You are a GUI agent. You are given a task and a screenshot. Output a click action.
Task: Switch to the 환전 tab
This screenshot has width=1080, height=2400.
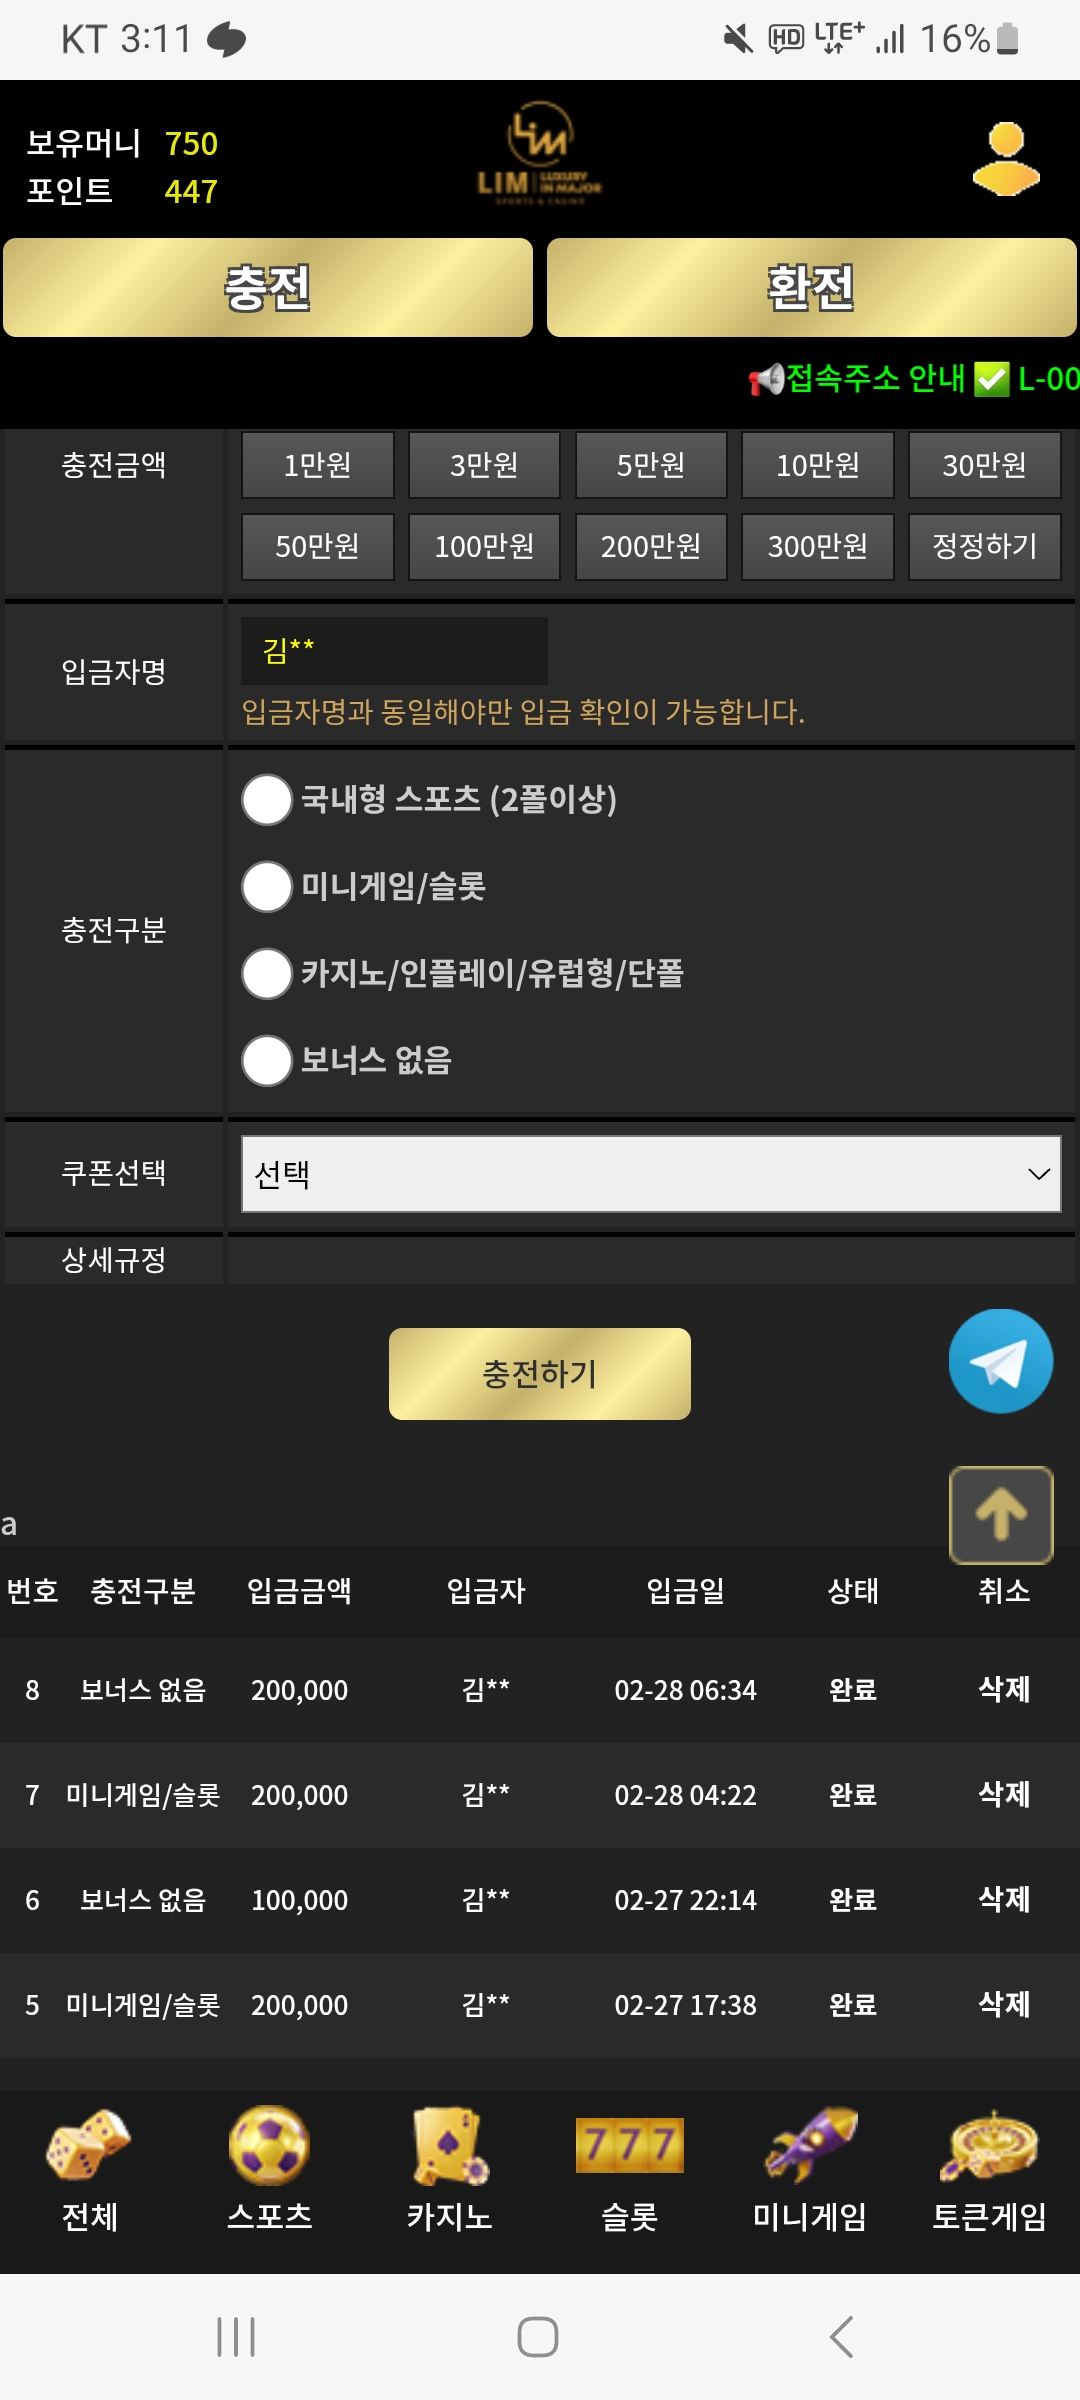pos(811,288)
